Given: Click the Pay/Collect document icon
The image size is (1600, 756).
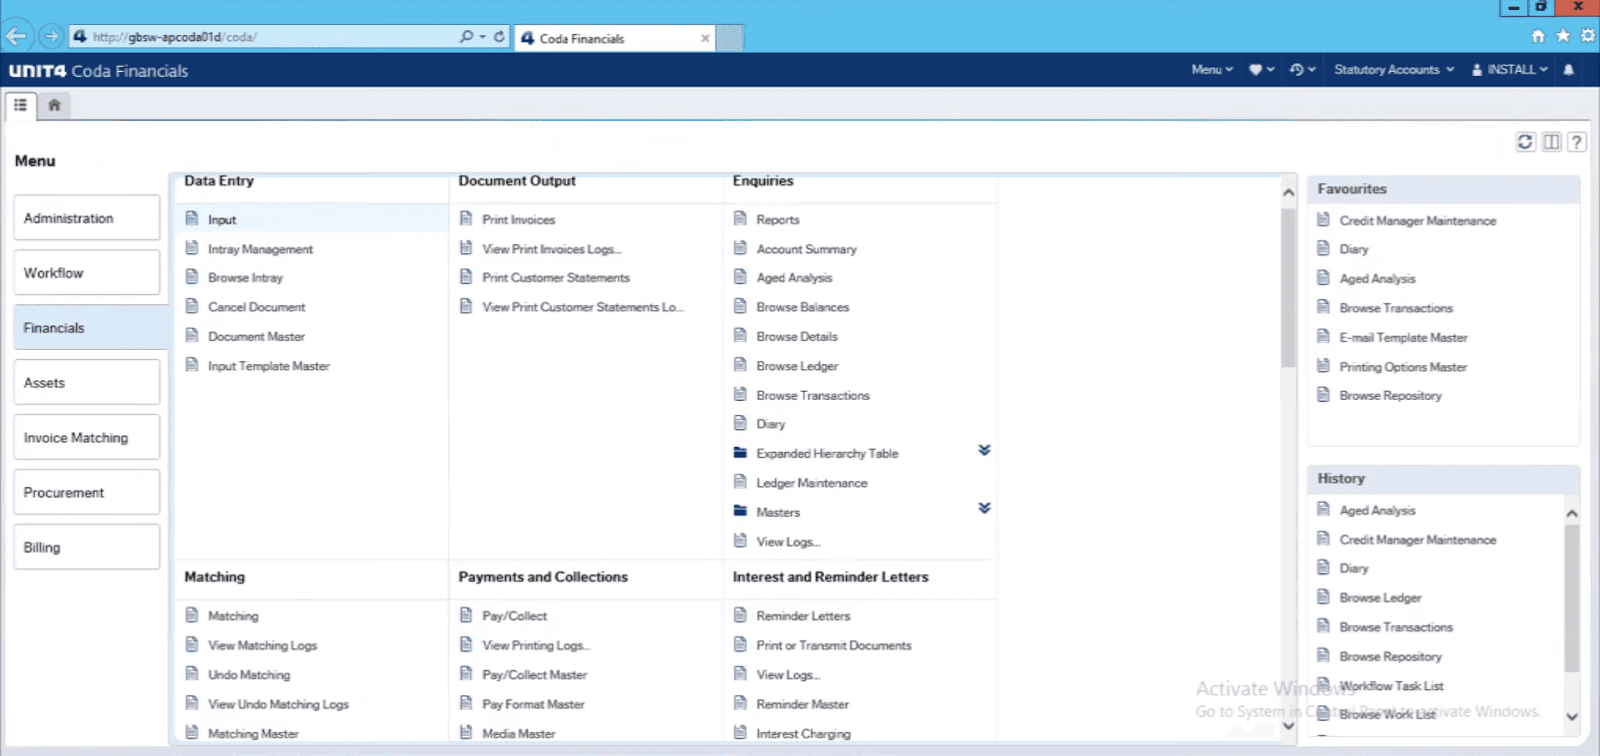Looking at the screenshot, I should pos(466,615).
